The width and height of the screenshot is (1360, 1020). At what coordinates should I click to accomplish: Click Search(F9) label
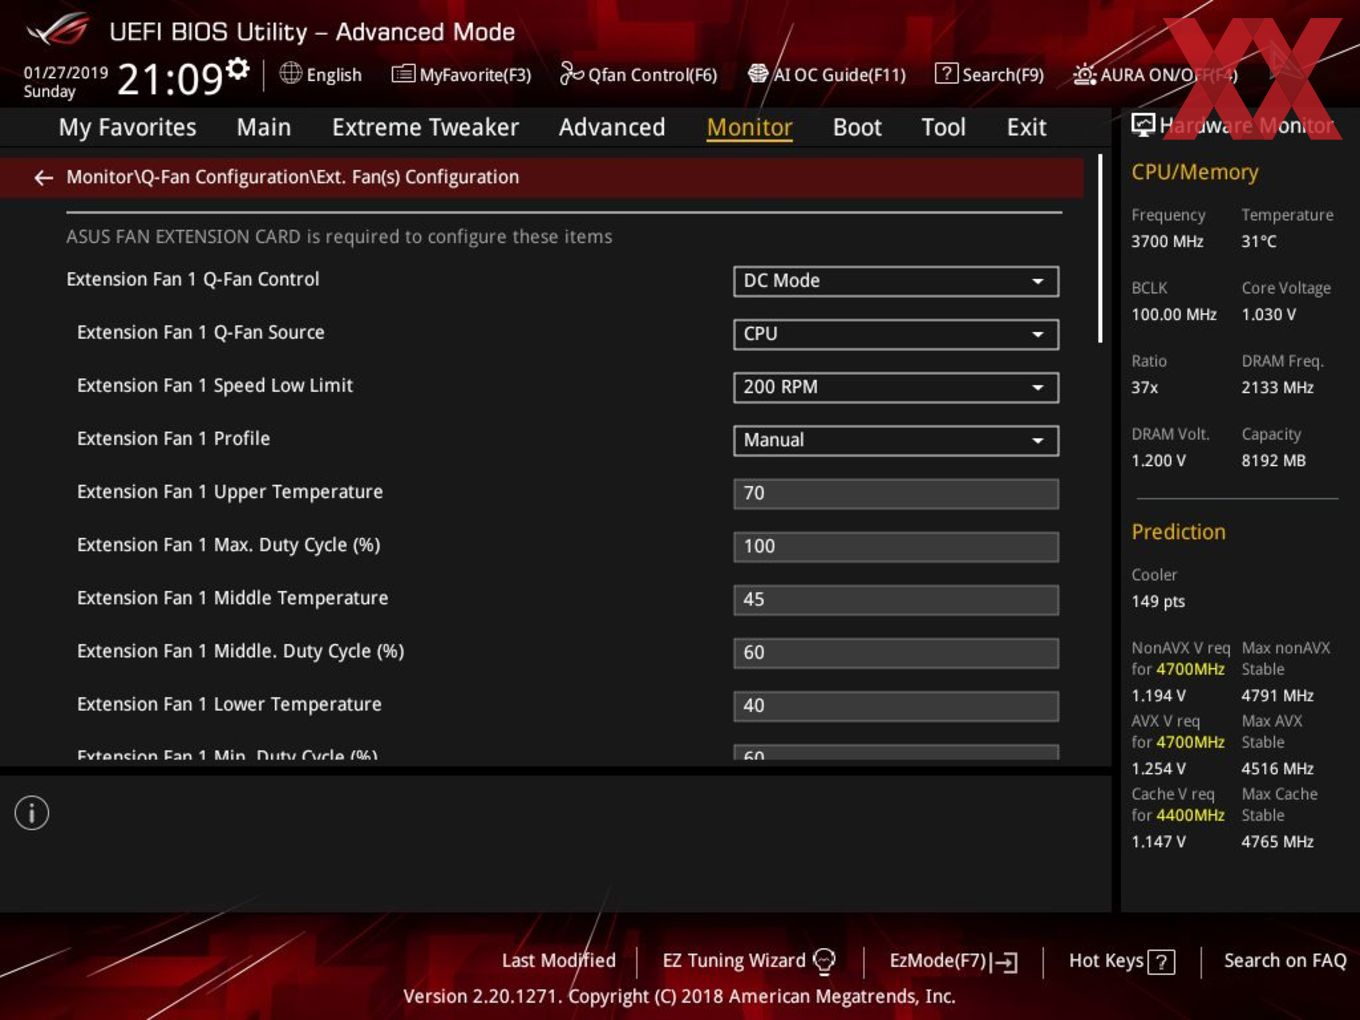pyautogui.click(x=1003, y=75)
